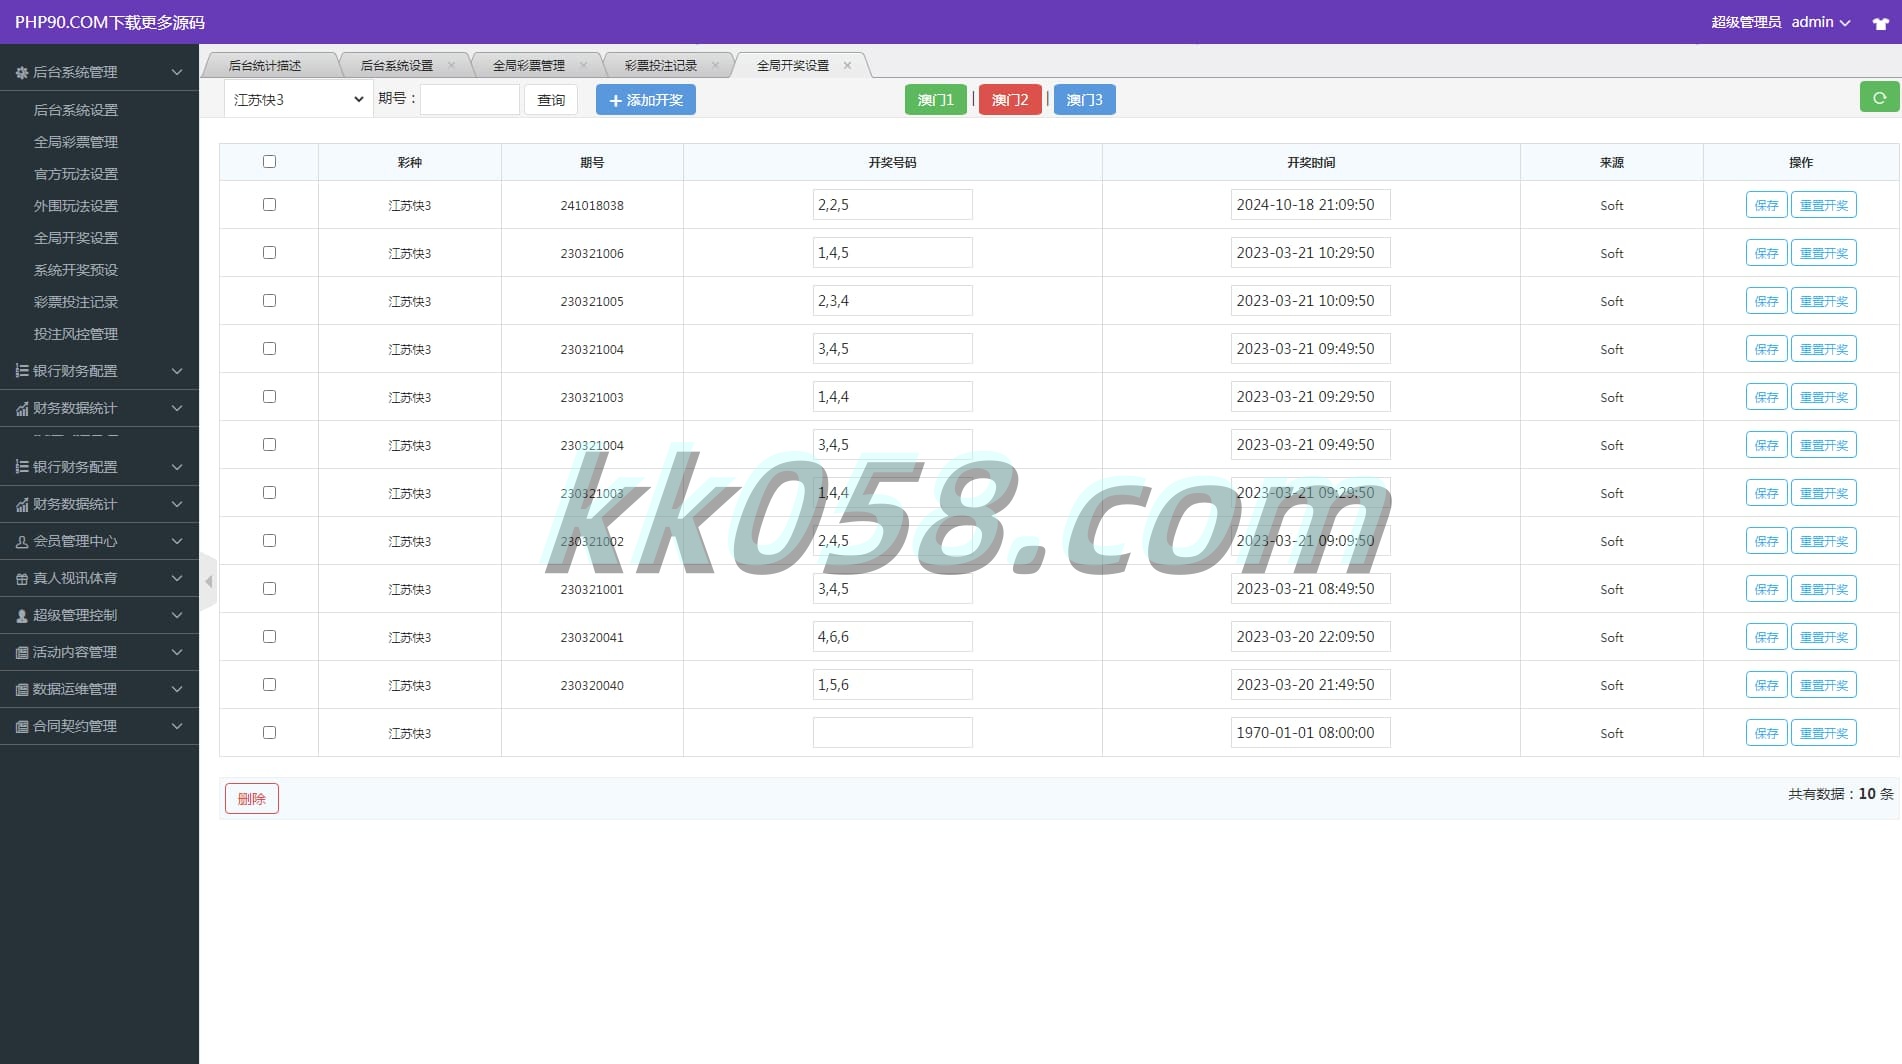Click the blue 澳门3 button
This screenshot has width=1902, height=1064.
point(1084,100)
